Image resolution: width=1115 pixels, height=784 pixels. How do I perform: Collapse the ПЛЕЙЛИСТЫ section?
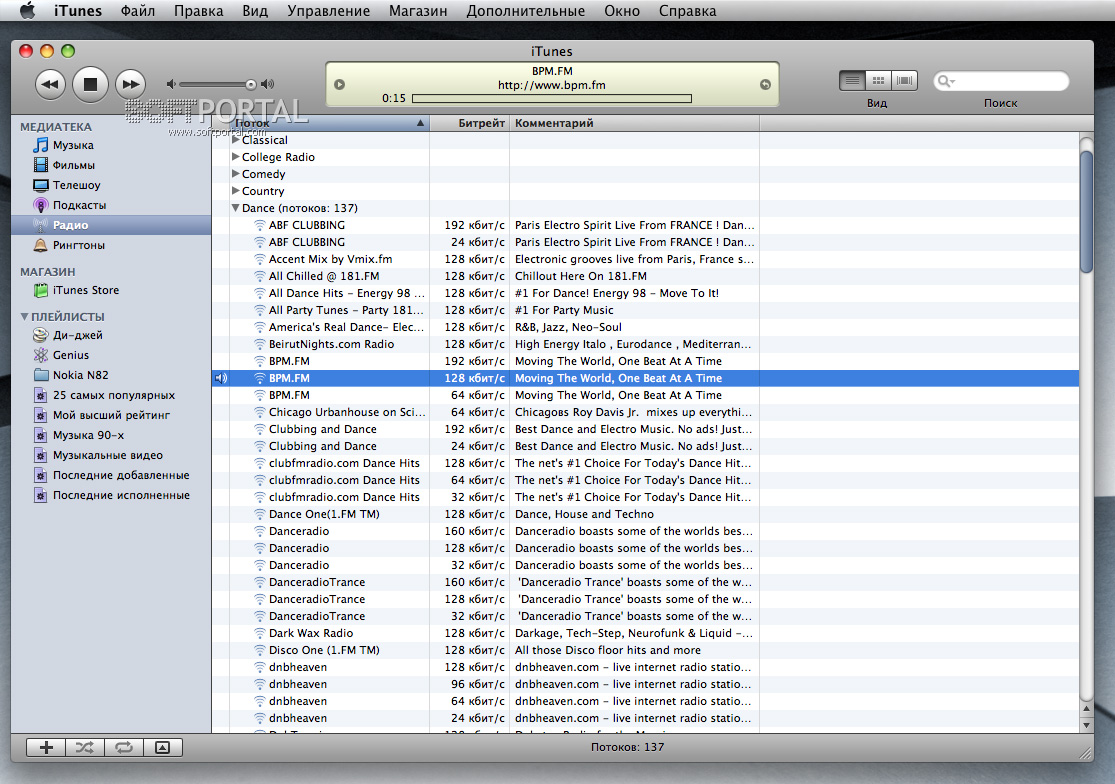pos(24,316)
